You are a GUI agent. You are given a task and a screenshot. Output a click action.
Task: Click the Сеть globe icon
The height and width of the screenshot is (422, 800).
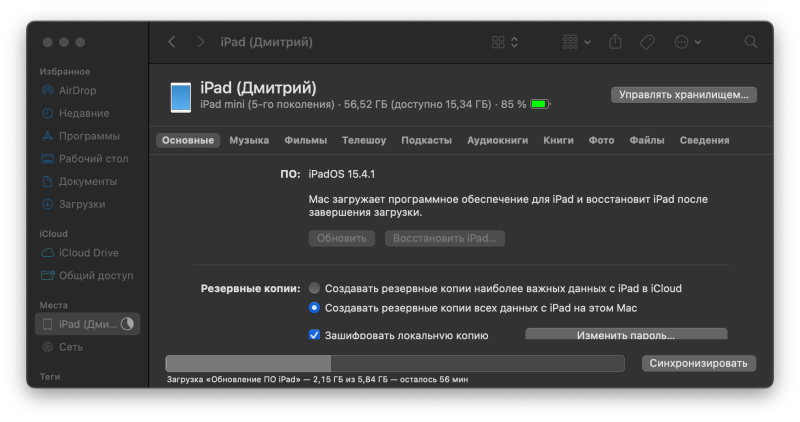point(47,347)
